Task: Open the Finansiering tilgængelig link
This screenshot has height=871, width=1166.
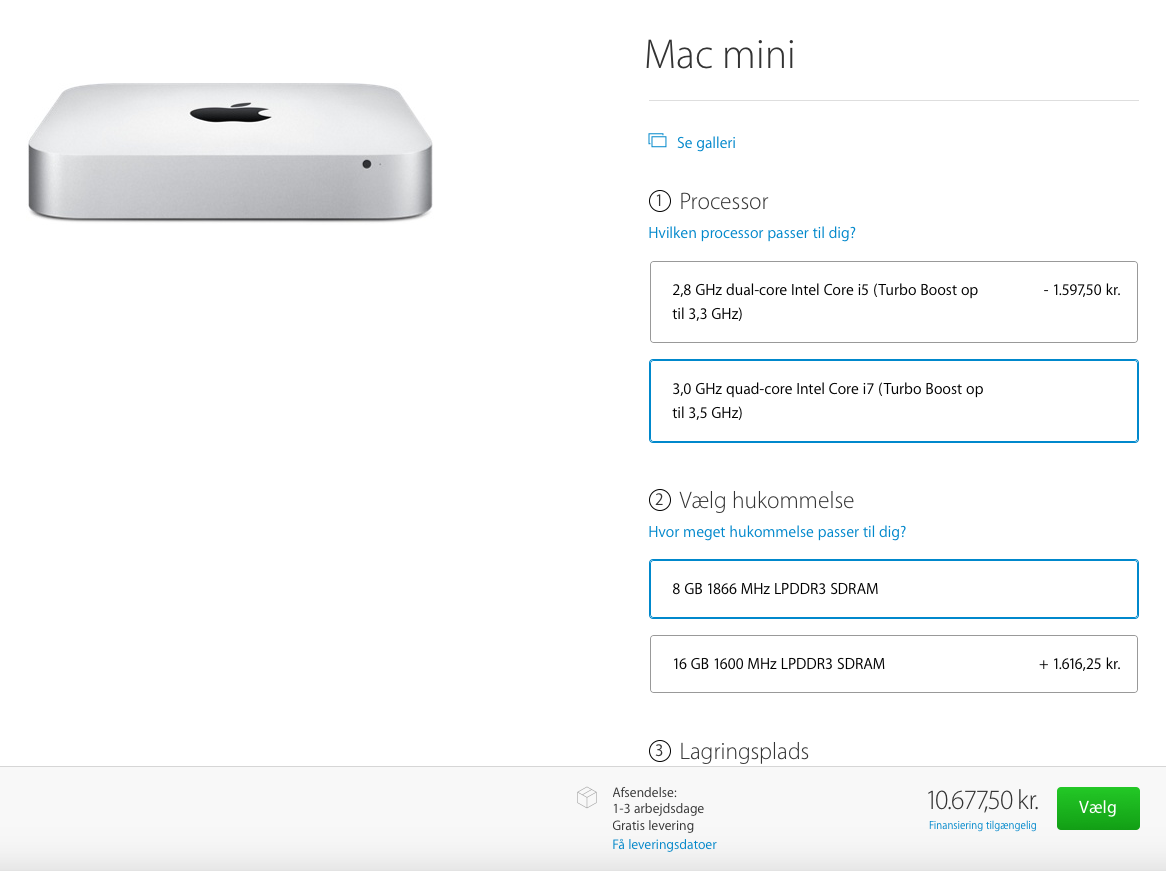Action: click(982, 826)
